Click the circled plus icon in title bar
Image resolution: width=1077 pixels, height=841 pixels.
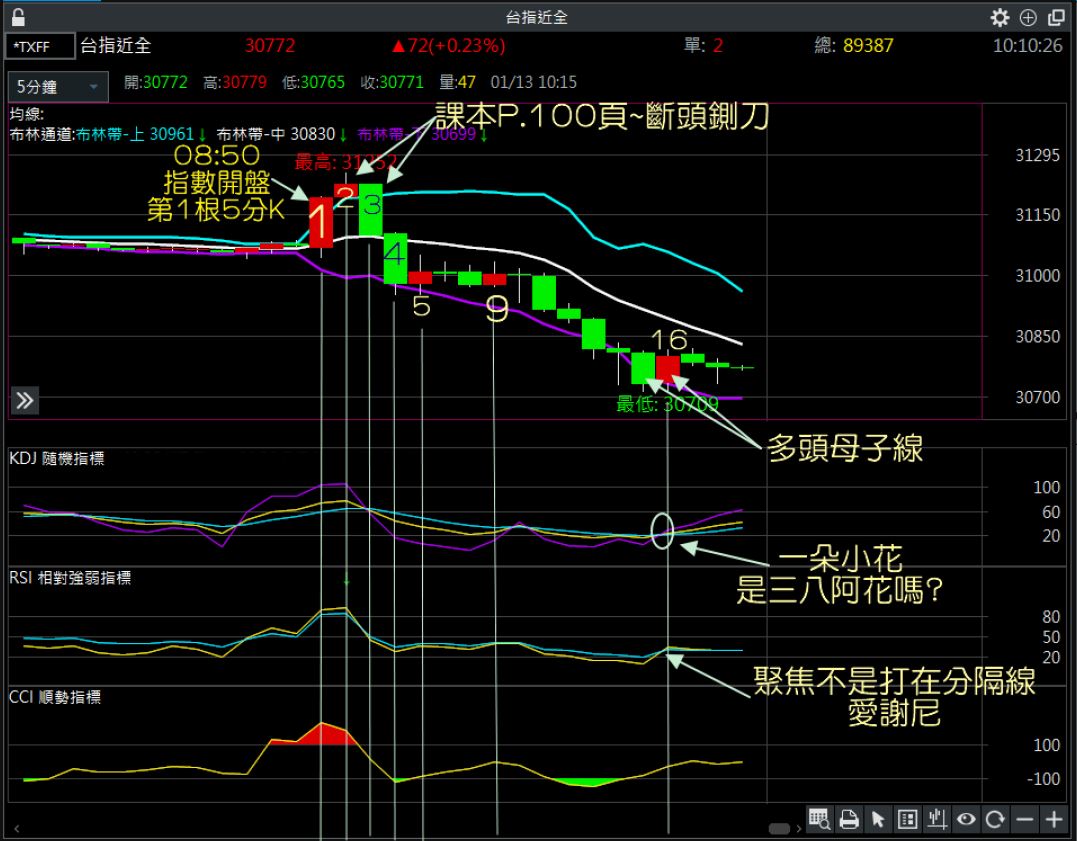1027,17
